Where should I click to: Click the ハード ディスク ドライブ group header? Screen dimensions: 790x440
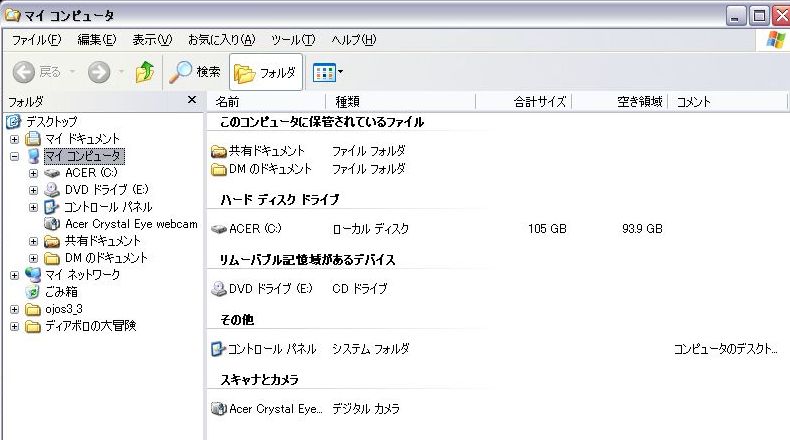point(280,200)
